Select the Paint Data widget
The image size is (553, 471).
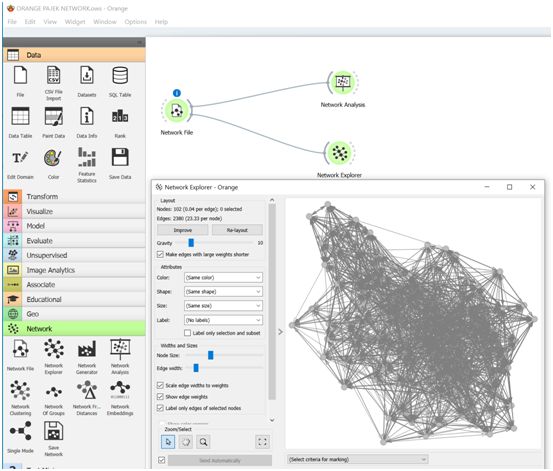[x=53, y=116]
